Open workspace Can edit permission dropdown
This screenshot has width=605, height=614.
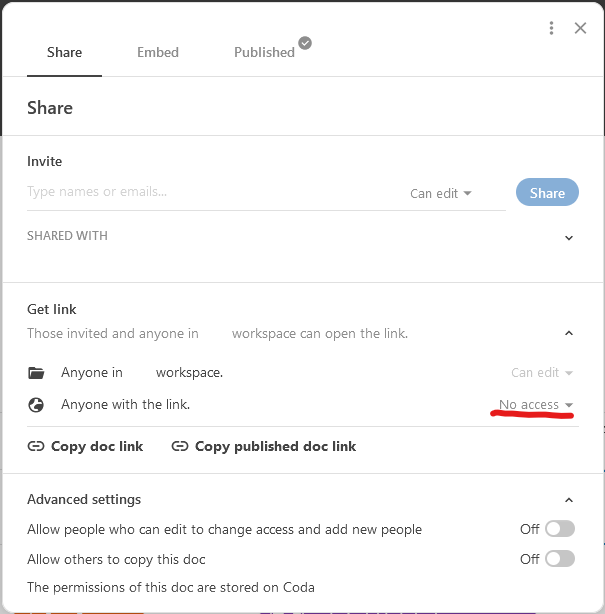point(542,373)
